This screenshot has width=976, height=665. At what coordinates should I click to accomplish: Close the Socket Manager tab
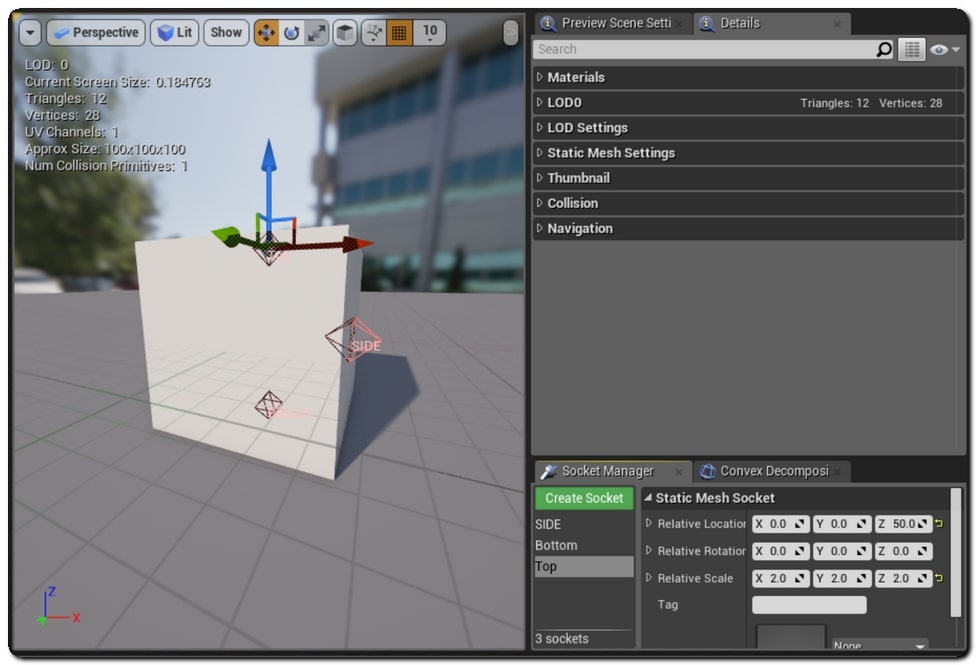(678, 473)
